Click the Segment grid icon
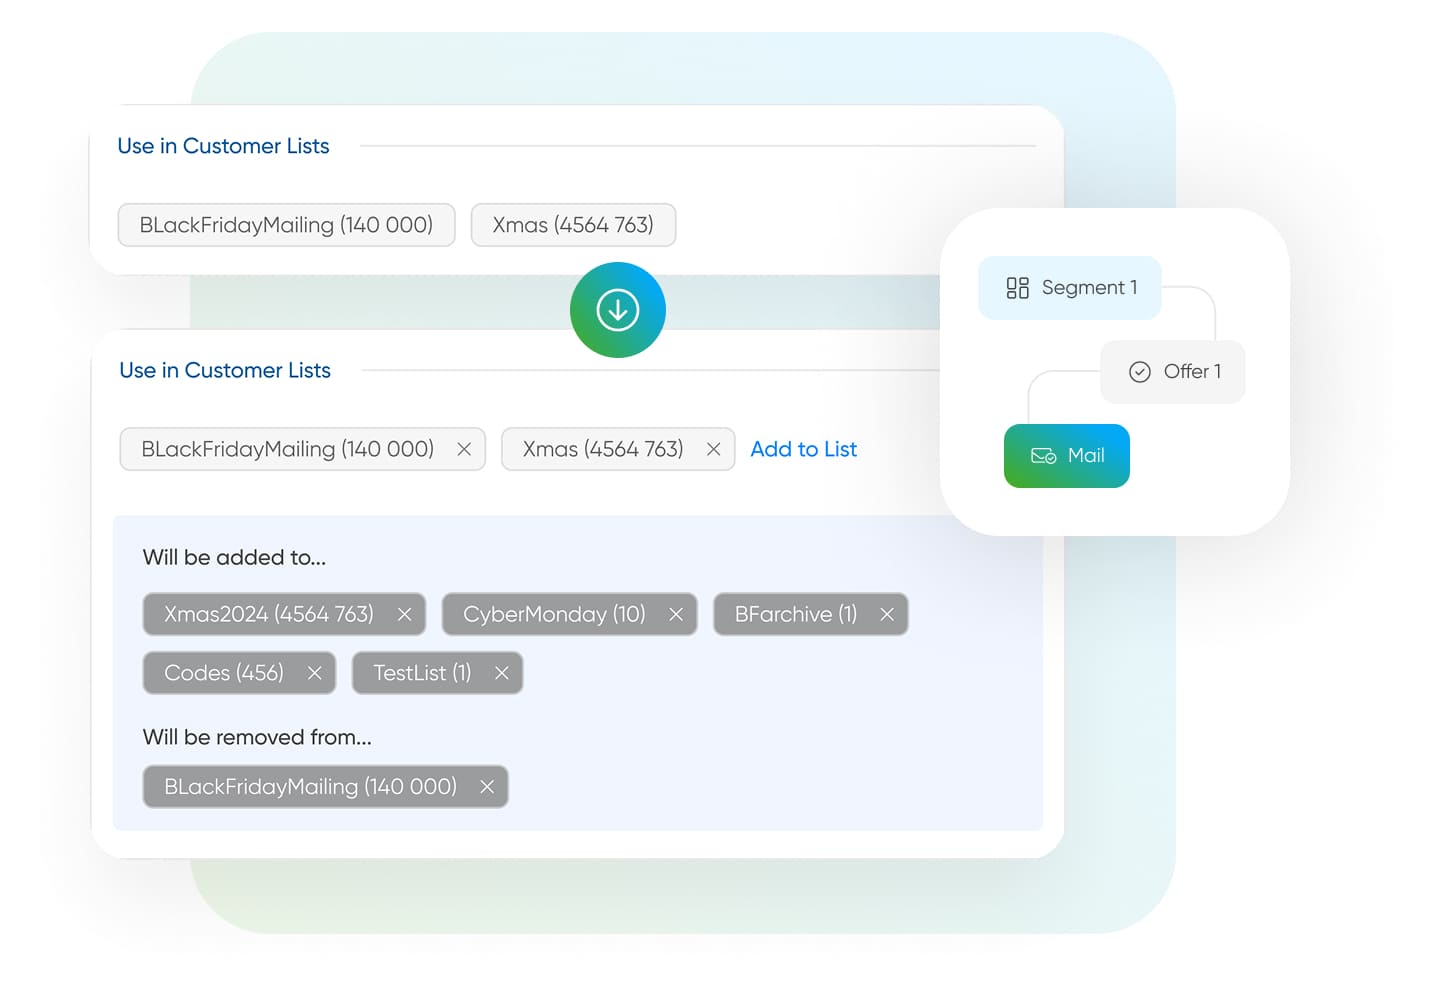Image resolution: width=1438 pixels, height=994 pixels. click(1017, 288)
